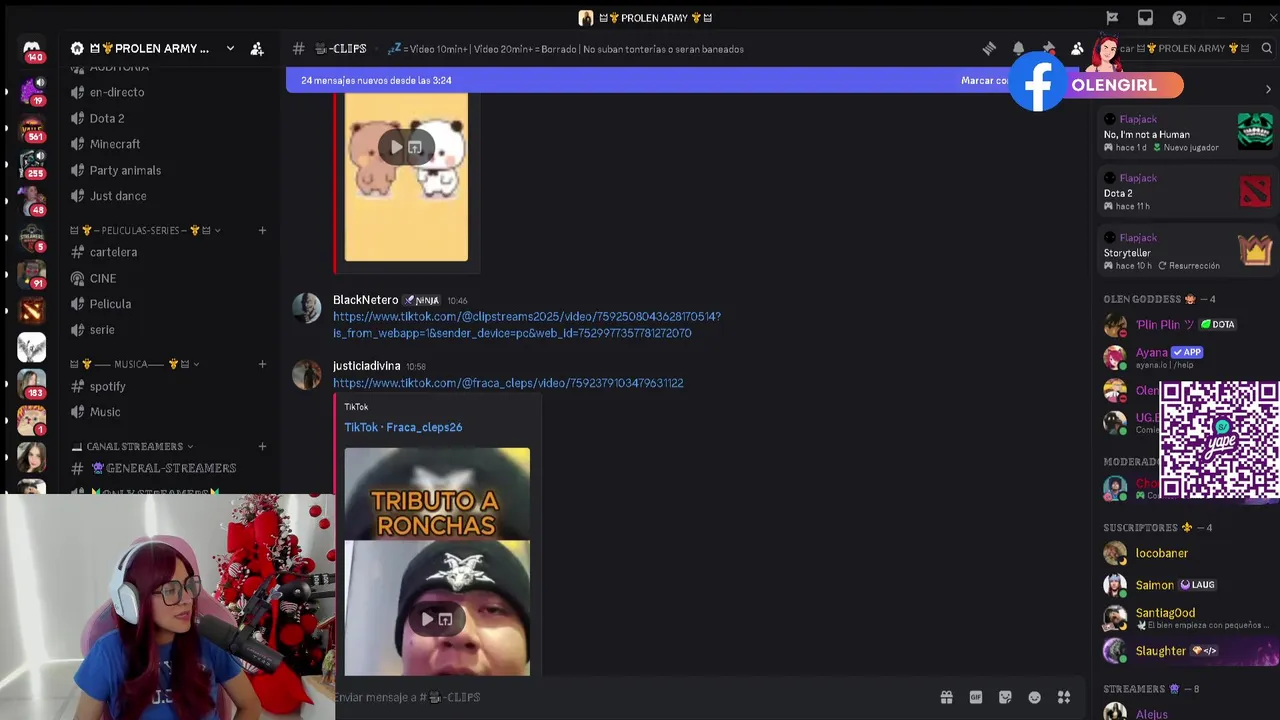Send a gift icon in message bar

pyautogui.click(x=946, y=697)
